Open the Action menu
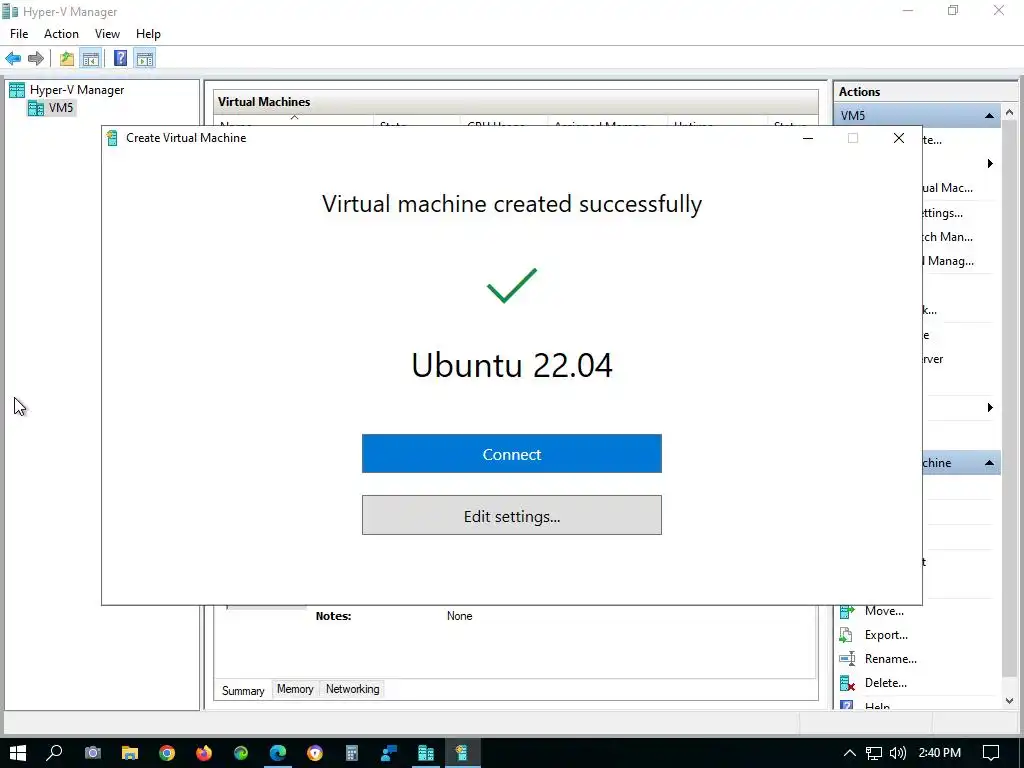The width and height of the screenshot is (1024, 768). tap(61, 34)
